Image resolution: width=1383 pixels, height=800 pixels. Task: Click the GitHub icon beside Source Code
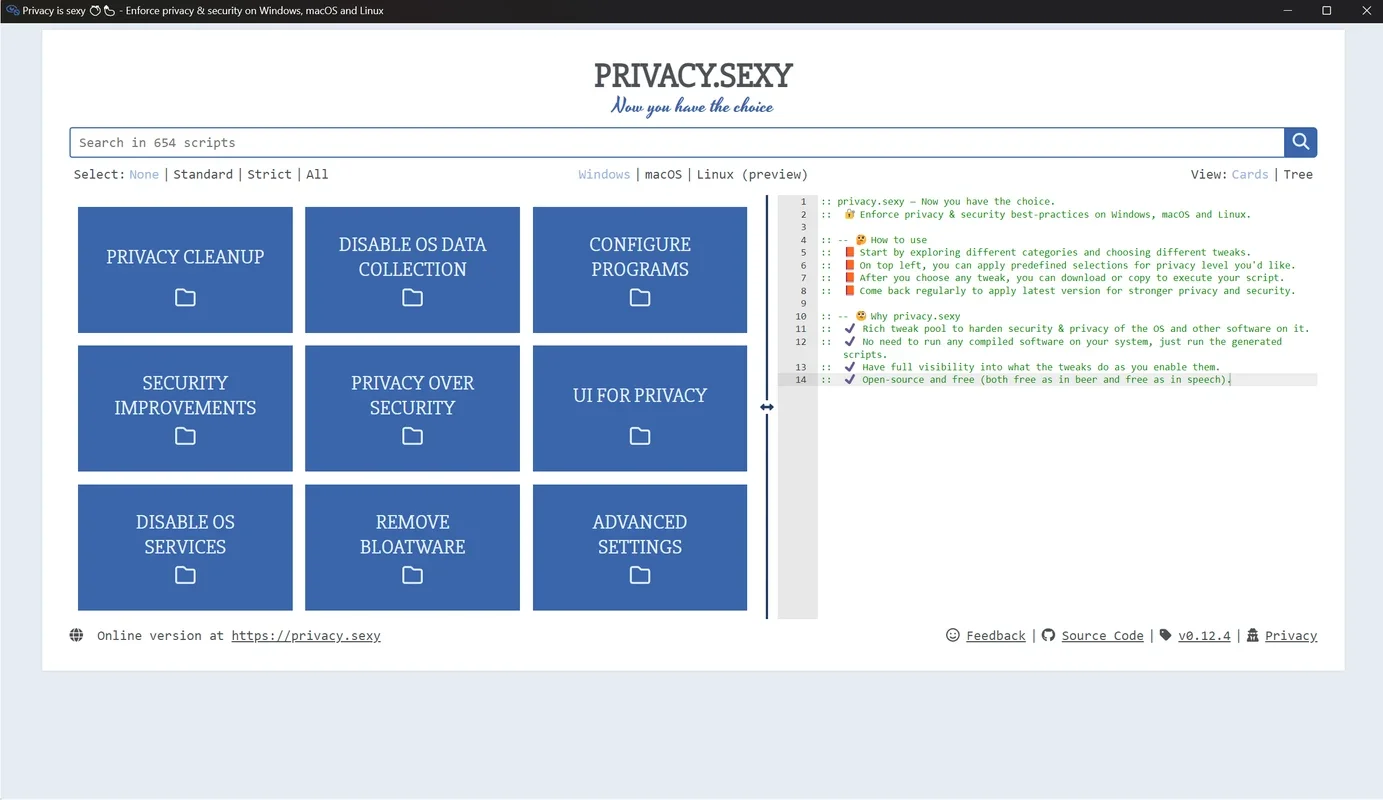click(x=1048, y=635)
